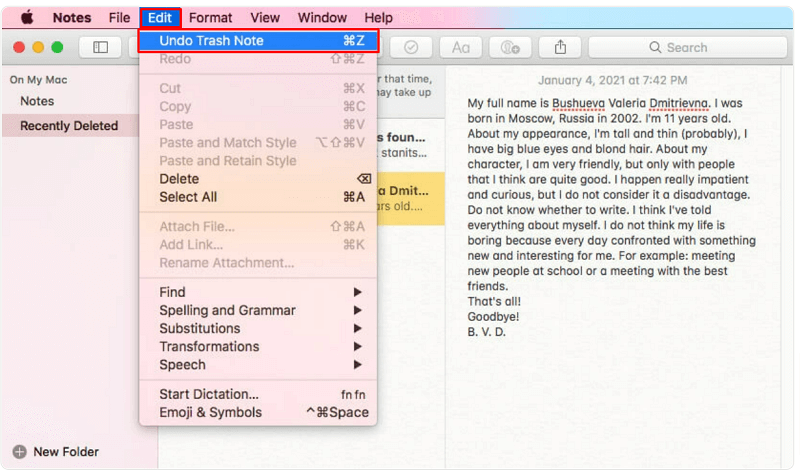The width and height of the screenshot is (800, 475).
Task: Click the note date January 4, 2021
Action: [x=612, y=80]
